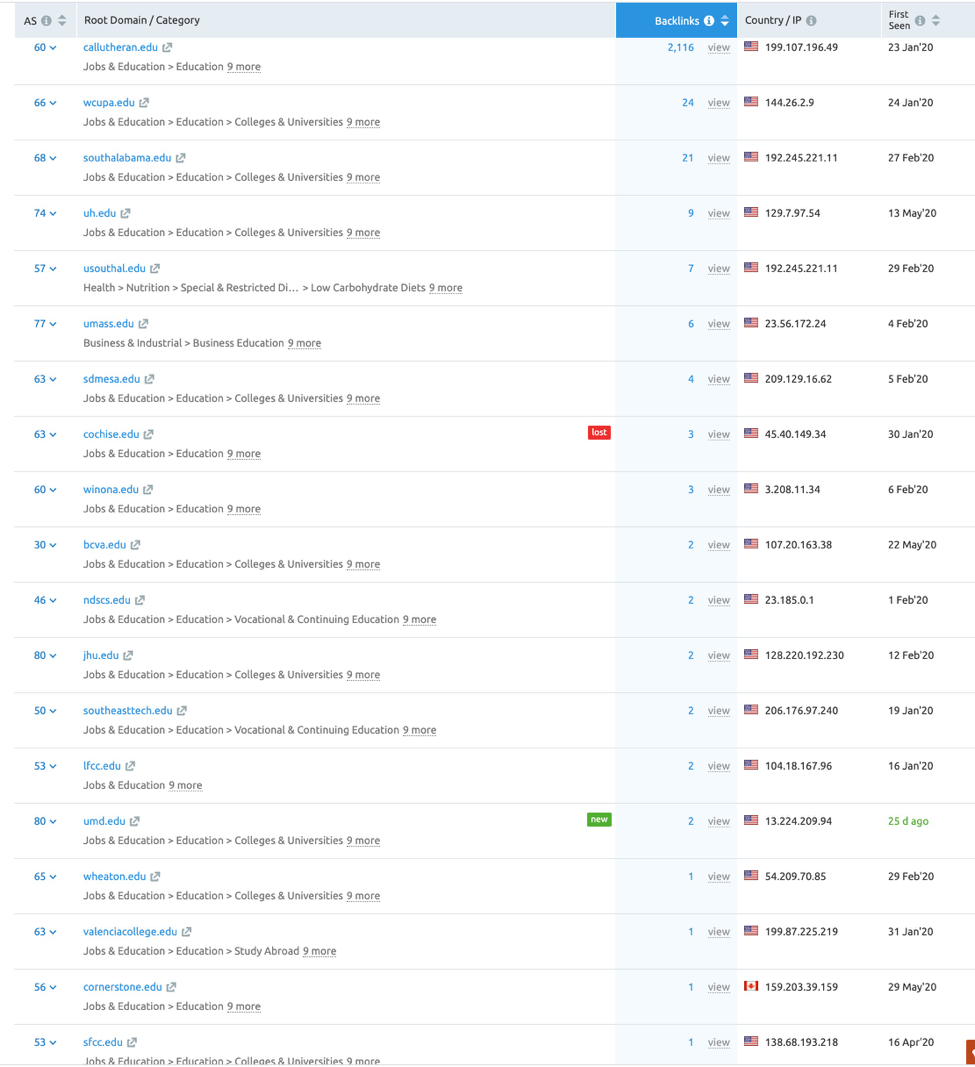
Task: Sort by AS column arrows
Action: 62,20
